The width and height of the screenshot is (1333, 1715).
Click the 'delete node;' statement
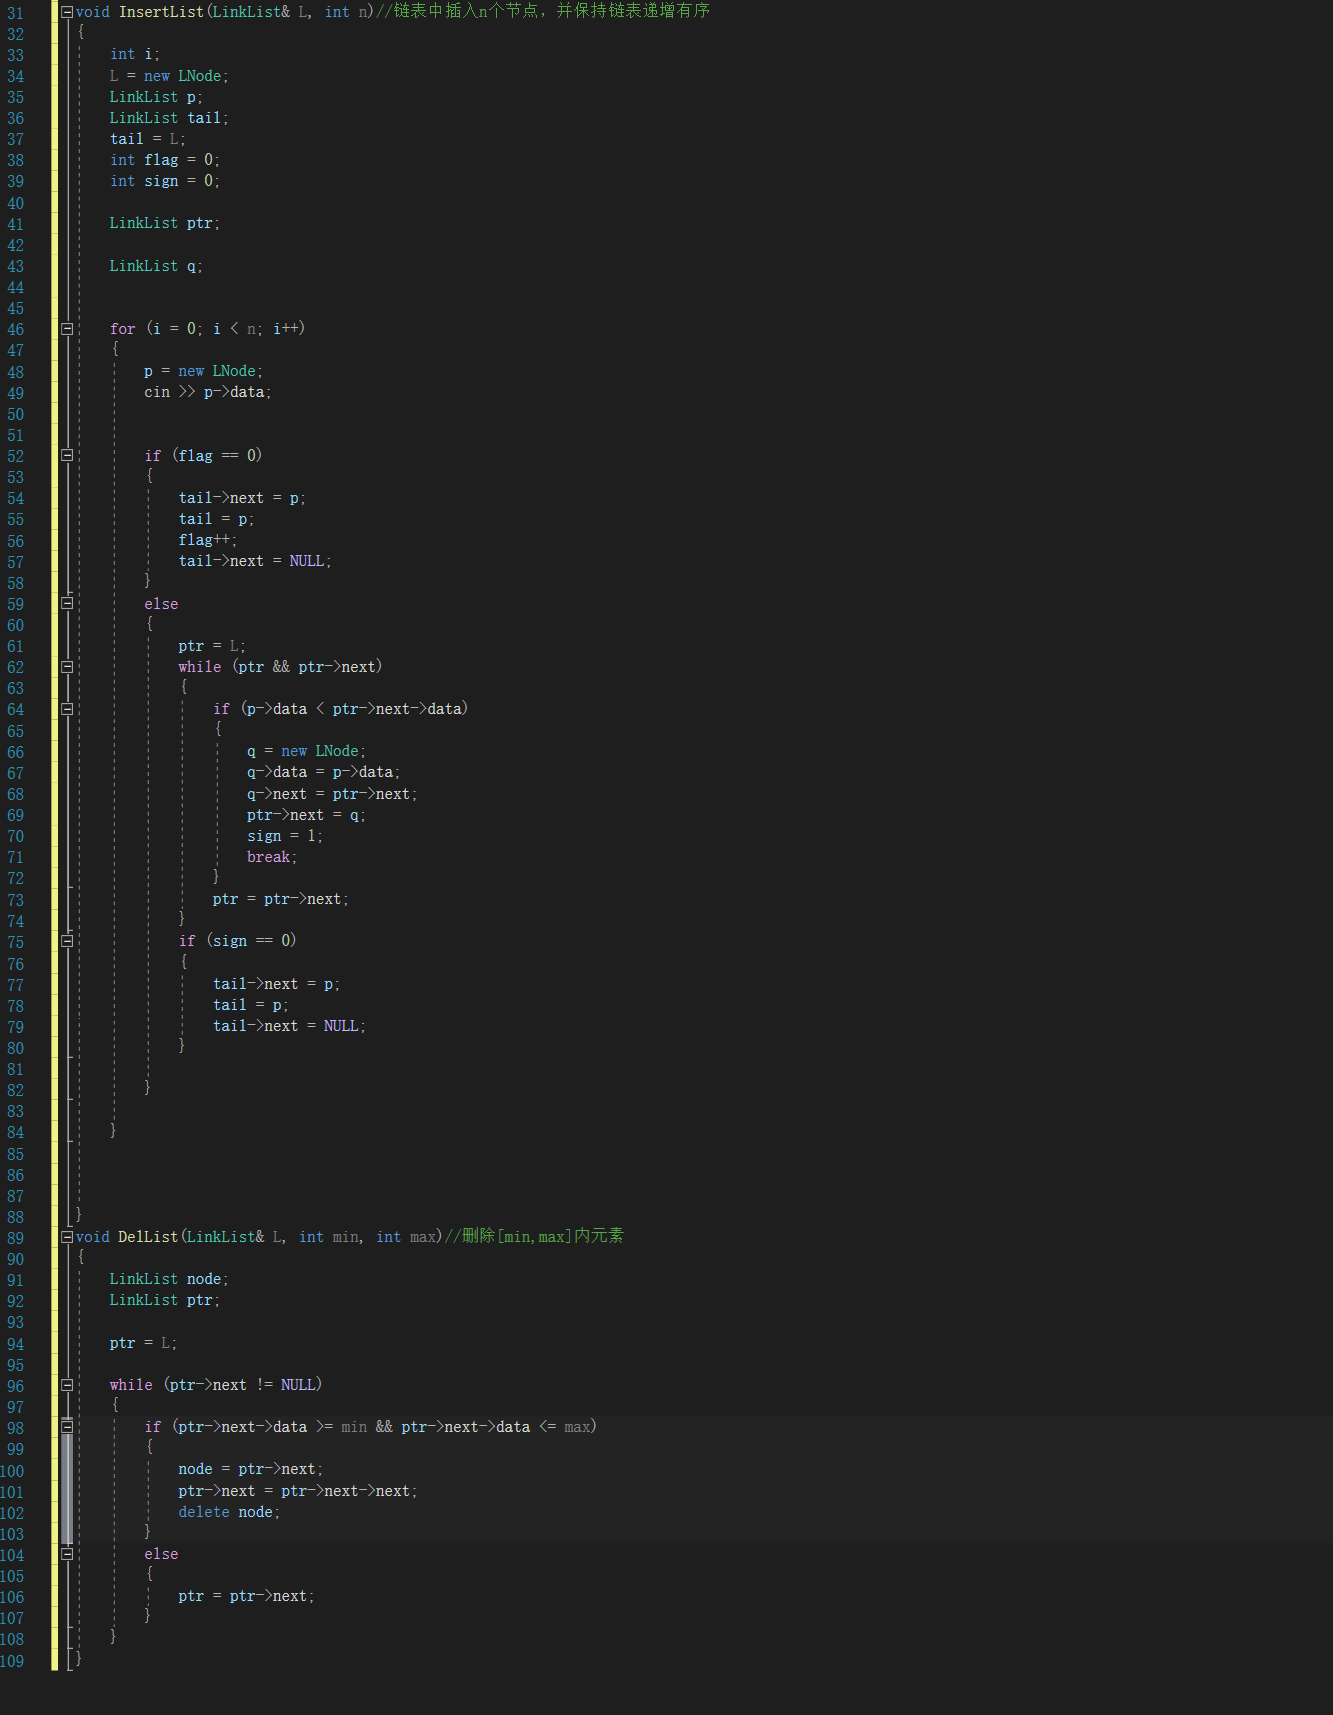coord(229,1512)
